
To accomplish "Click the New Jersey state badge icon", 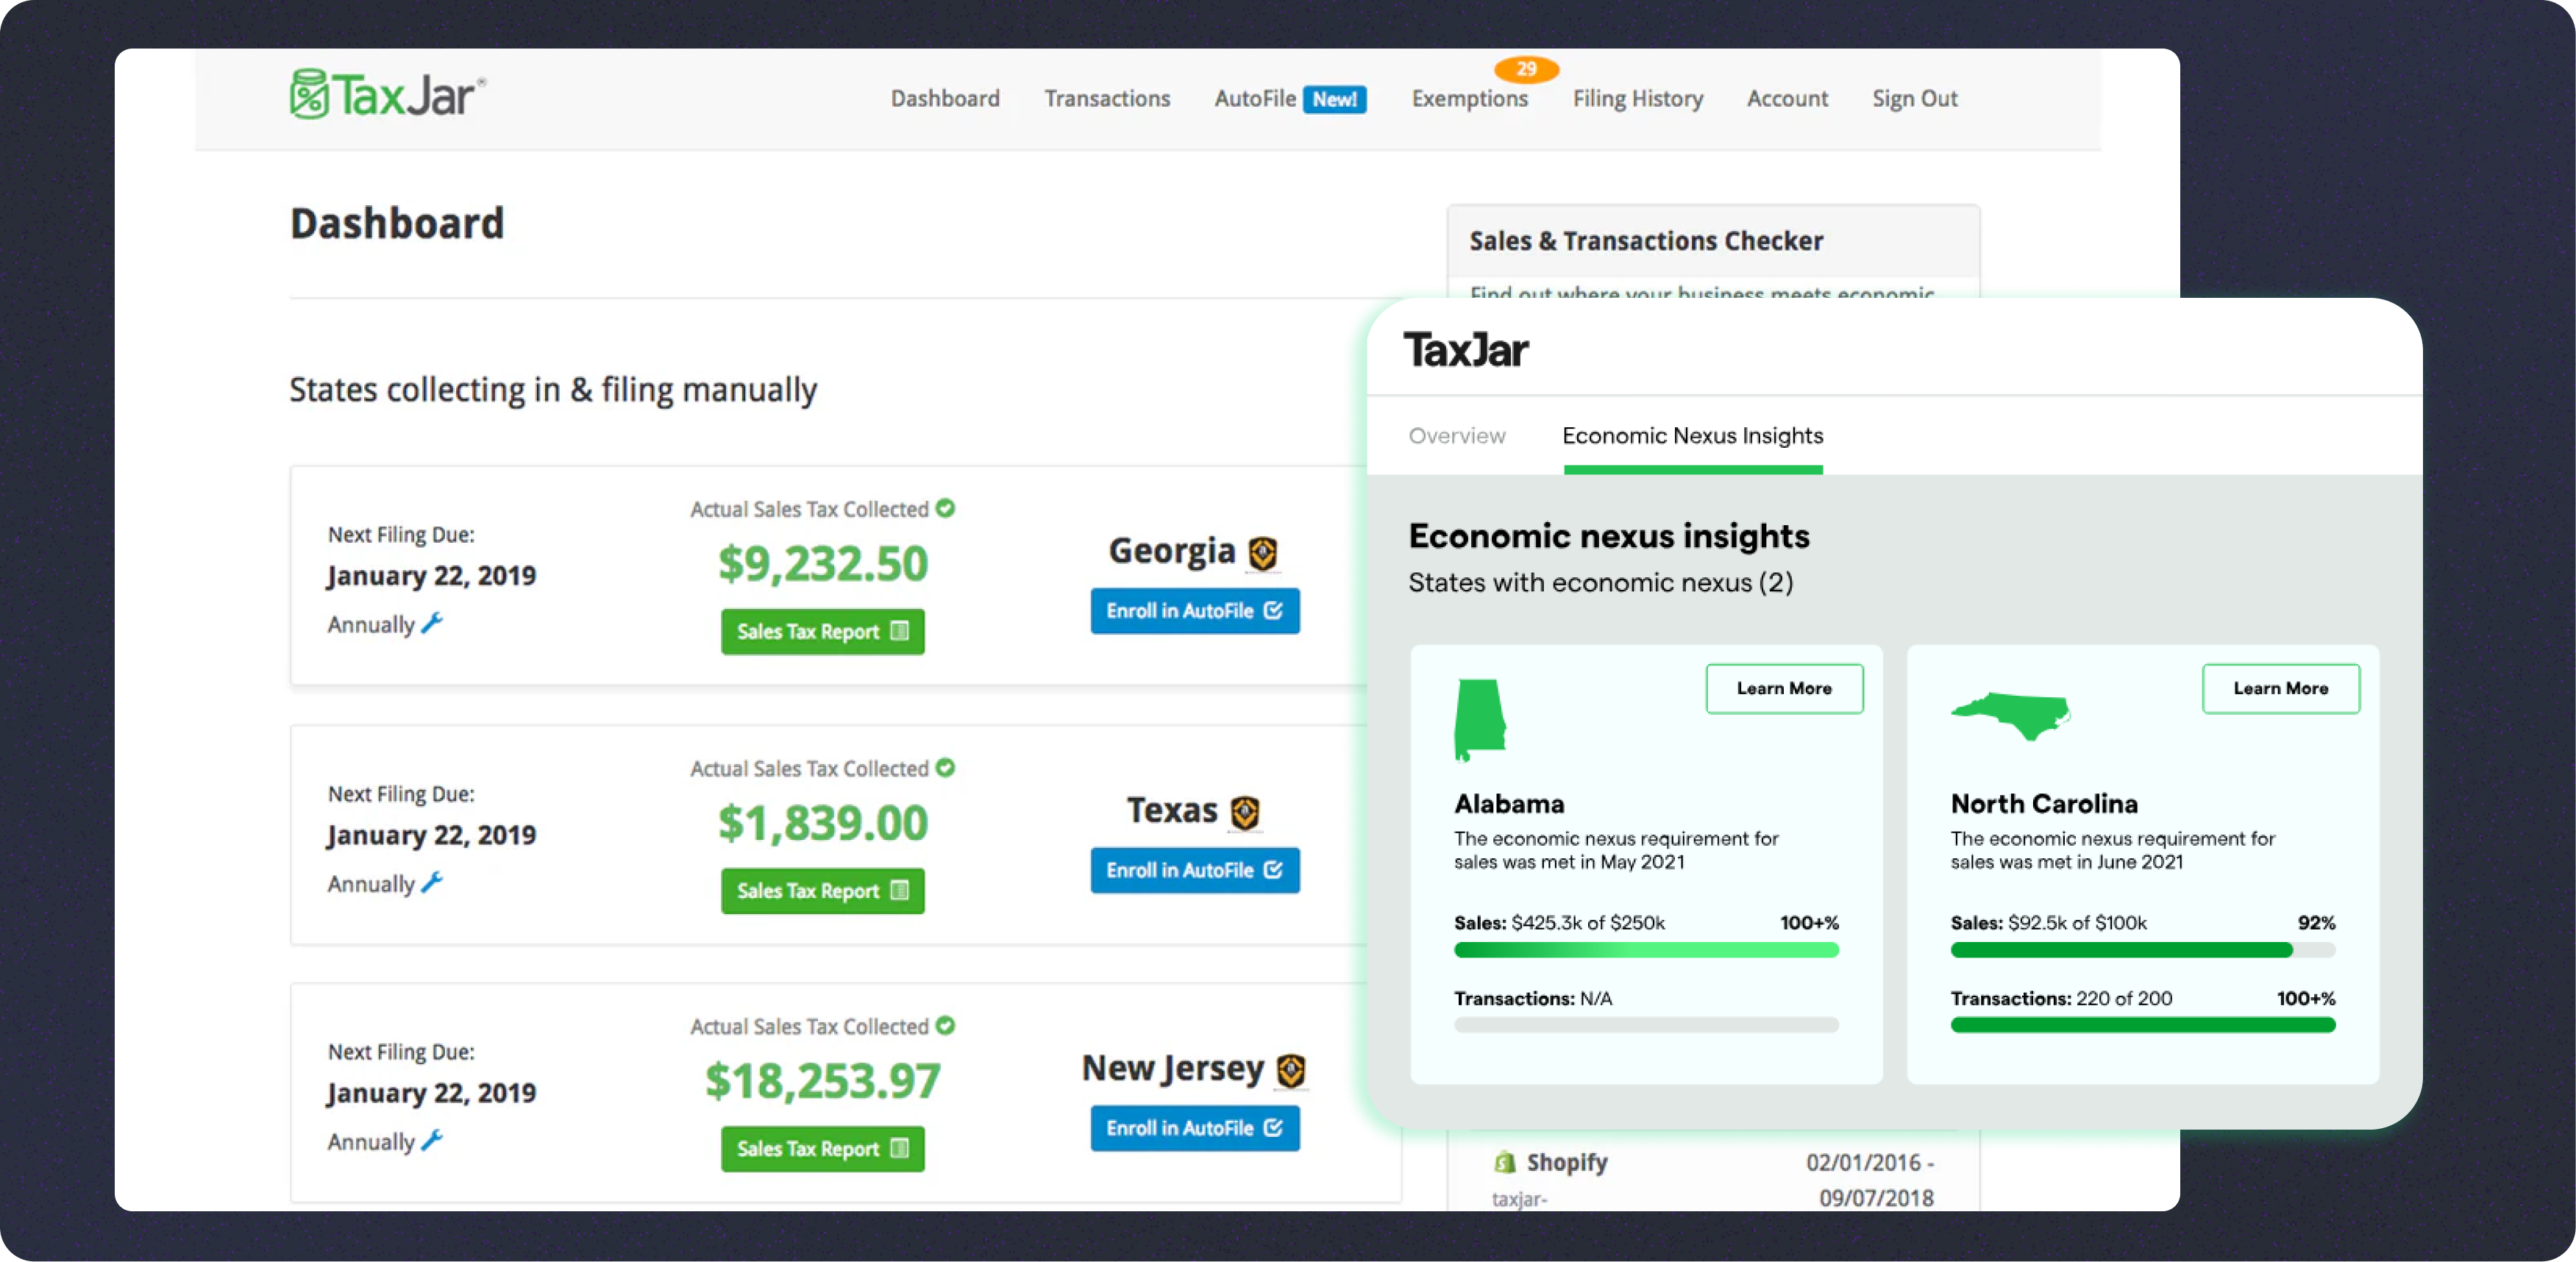I will (x=1291, y=1071).
